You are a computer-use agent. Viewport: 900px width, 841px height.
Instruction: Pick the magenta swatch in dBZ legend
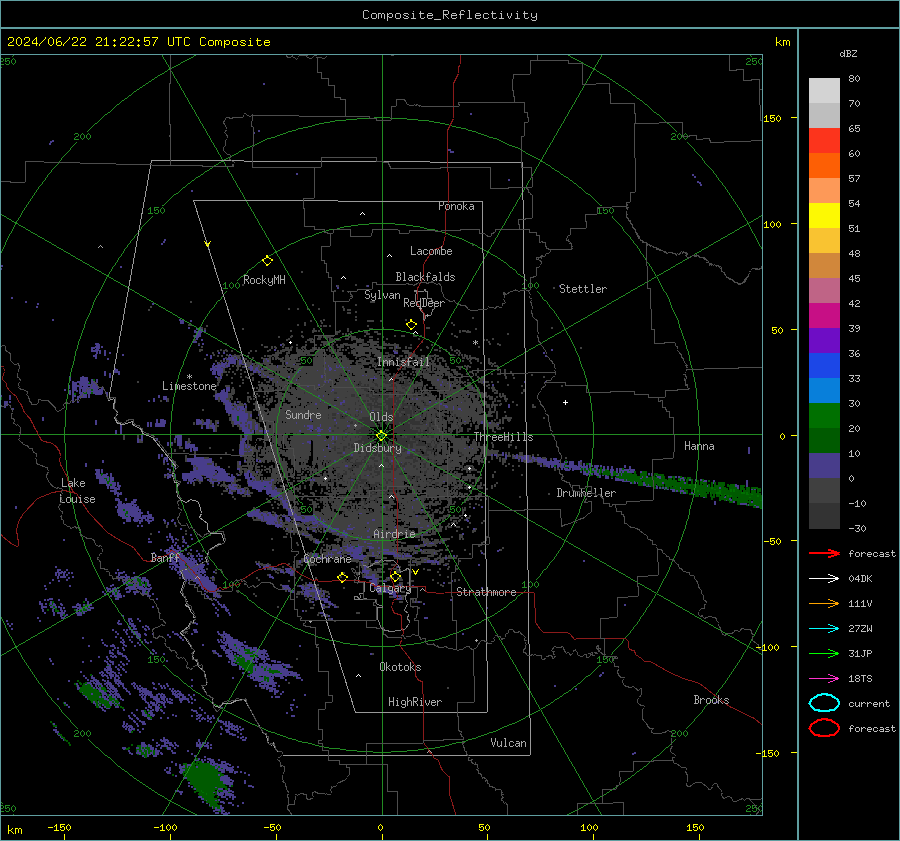pyautogui.click(x=824, y=316)
